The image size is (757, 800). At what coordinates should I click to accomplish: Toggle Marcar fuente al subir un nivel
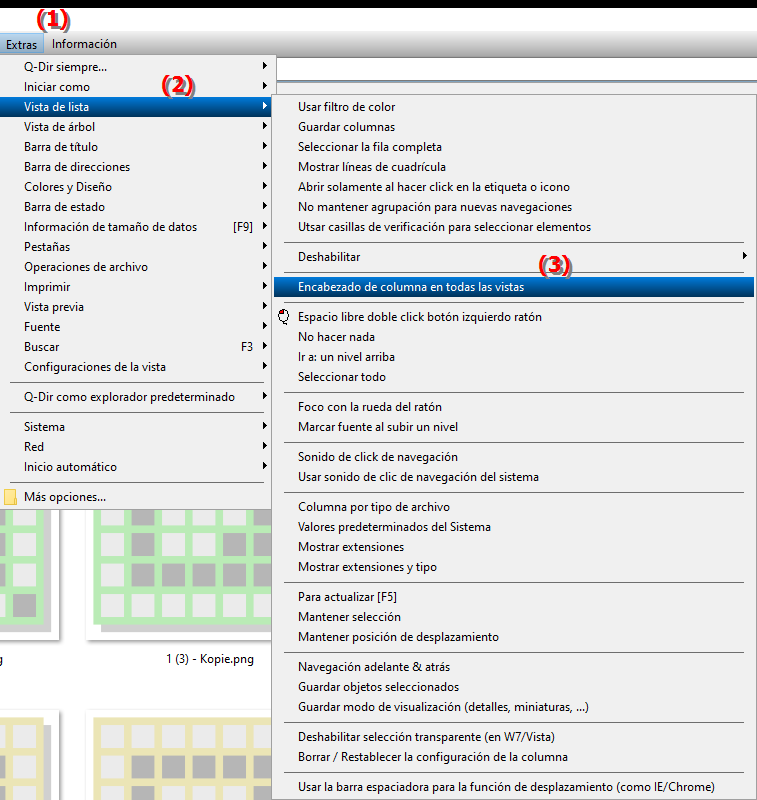coord(514,427)
